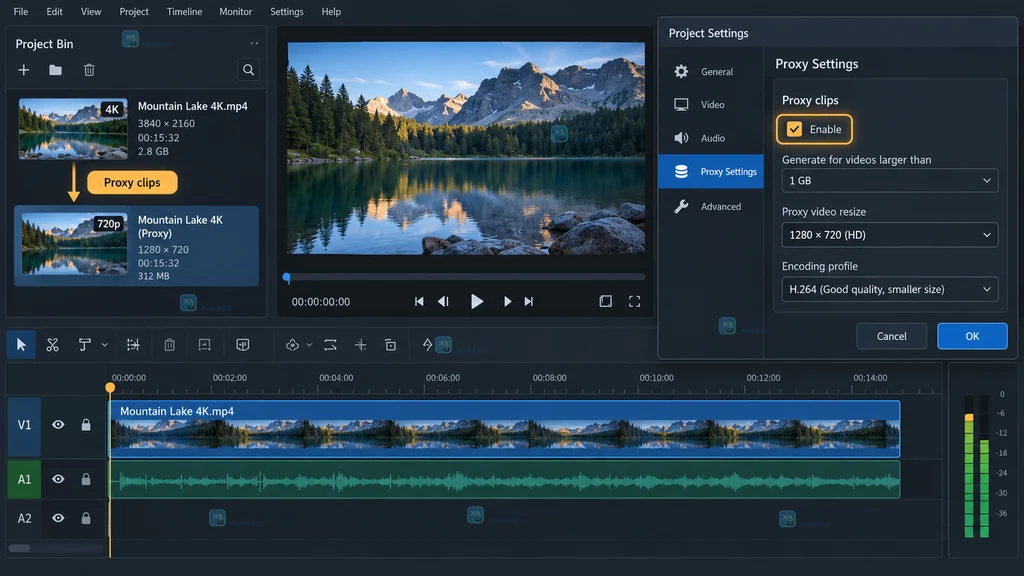Toggle the A1 track eye icon

tap(58, 479)
